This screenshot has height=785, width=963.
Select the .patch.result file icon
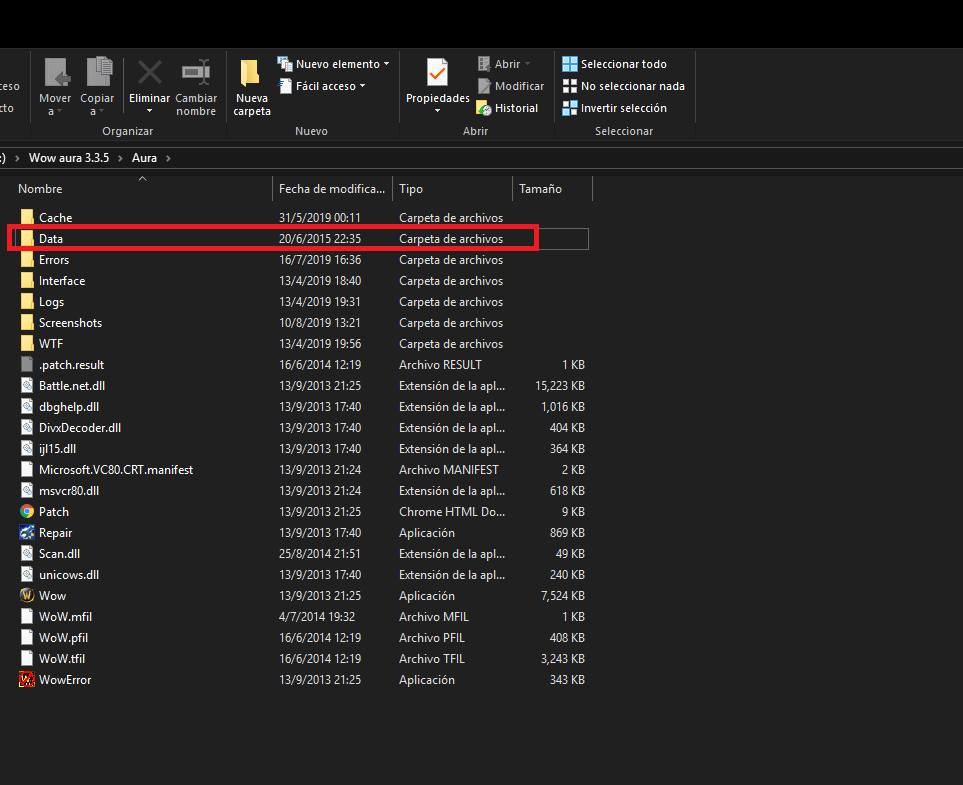(27, 364)
